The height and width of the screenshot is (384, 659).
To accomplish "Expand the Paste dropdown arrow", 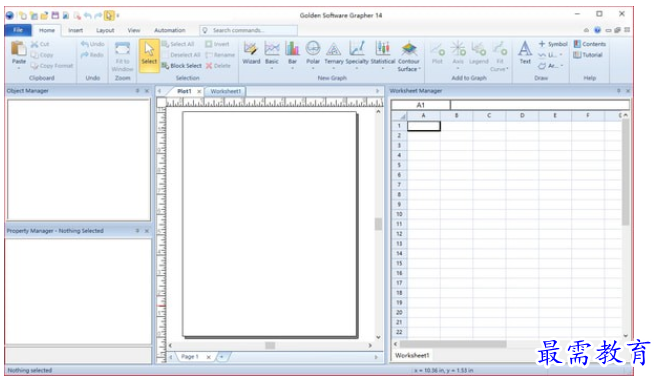I will [x=18, y=68].
